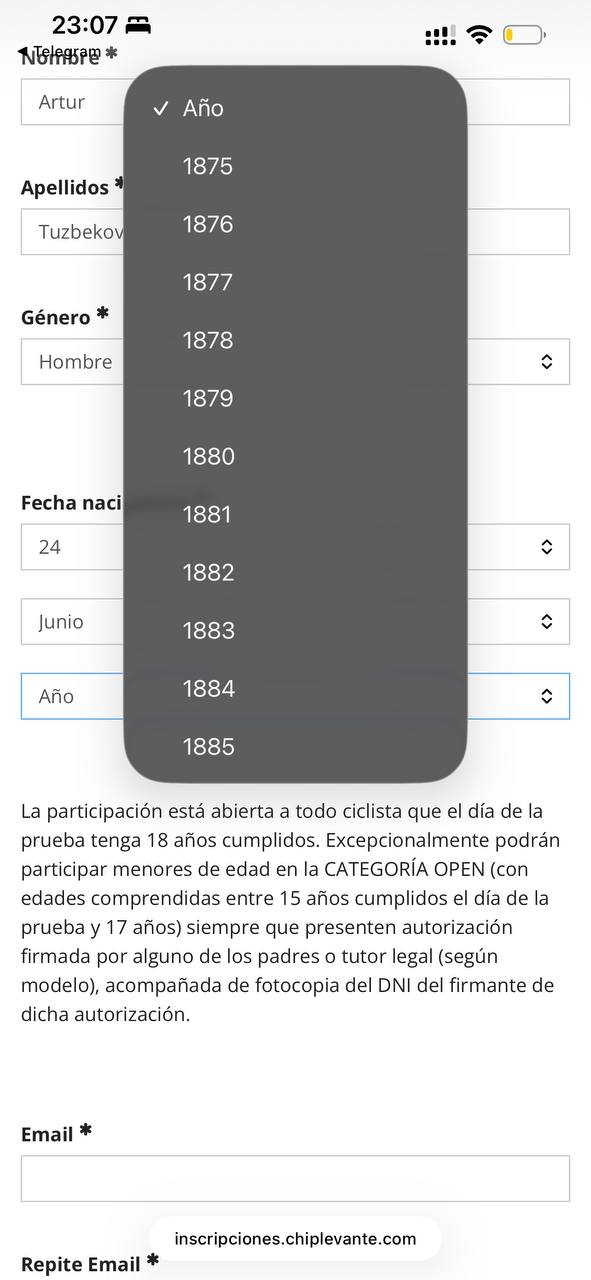Screen dimensions: 591x1280
Task: Choose year 1875 from the list
Action: (x=295, y=166)
